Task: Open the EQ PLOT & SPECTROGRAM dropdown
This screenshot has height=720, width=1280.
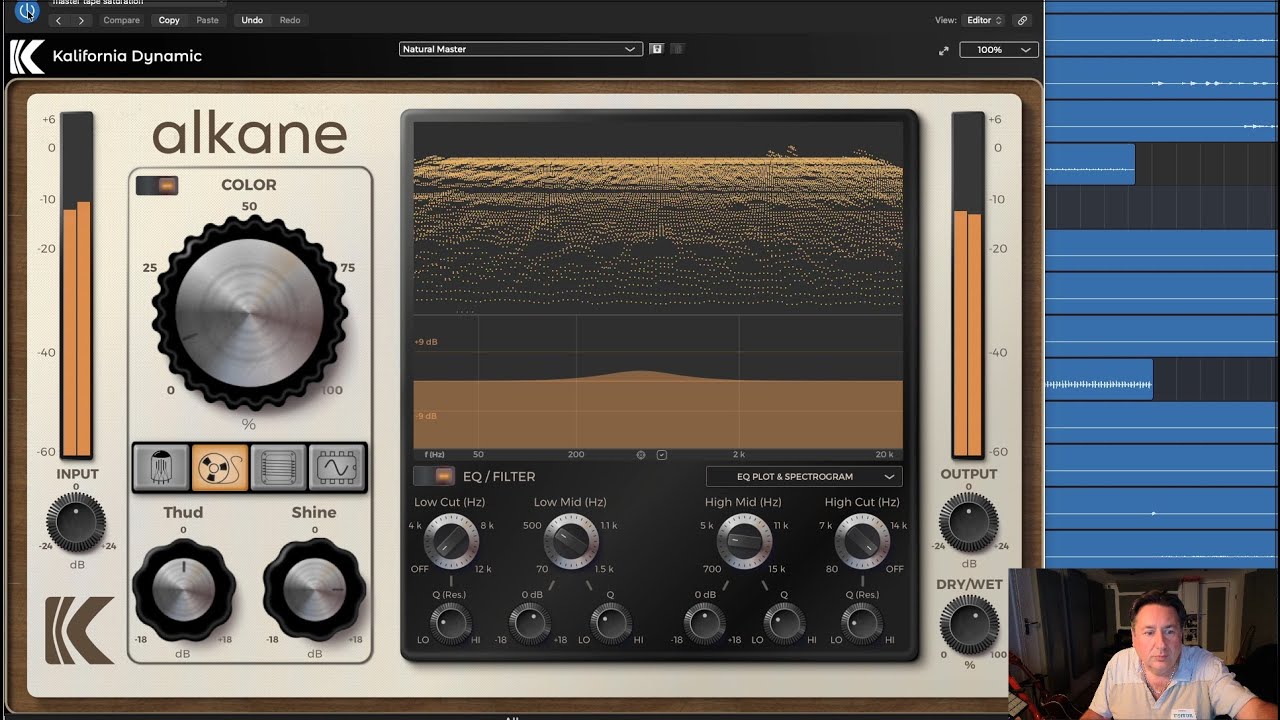Action: click(804, 477)
